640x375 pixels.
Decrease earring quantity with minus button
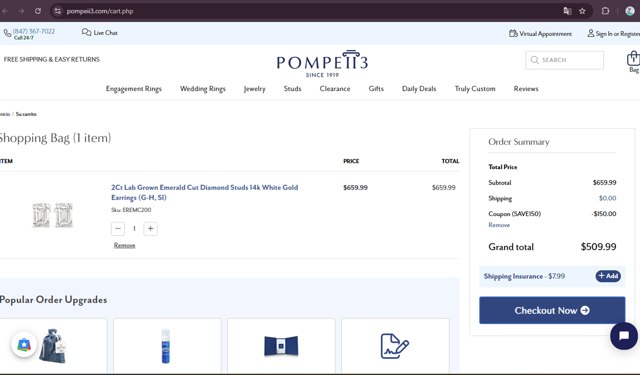click(x=118, y=229)
